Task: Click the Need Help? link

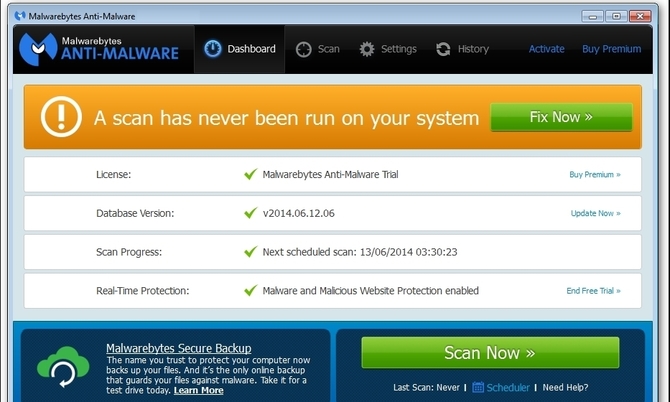Action: point(565,387)
